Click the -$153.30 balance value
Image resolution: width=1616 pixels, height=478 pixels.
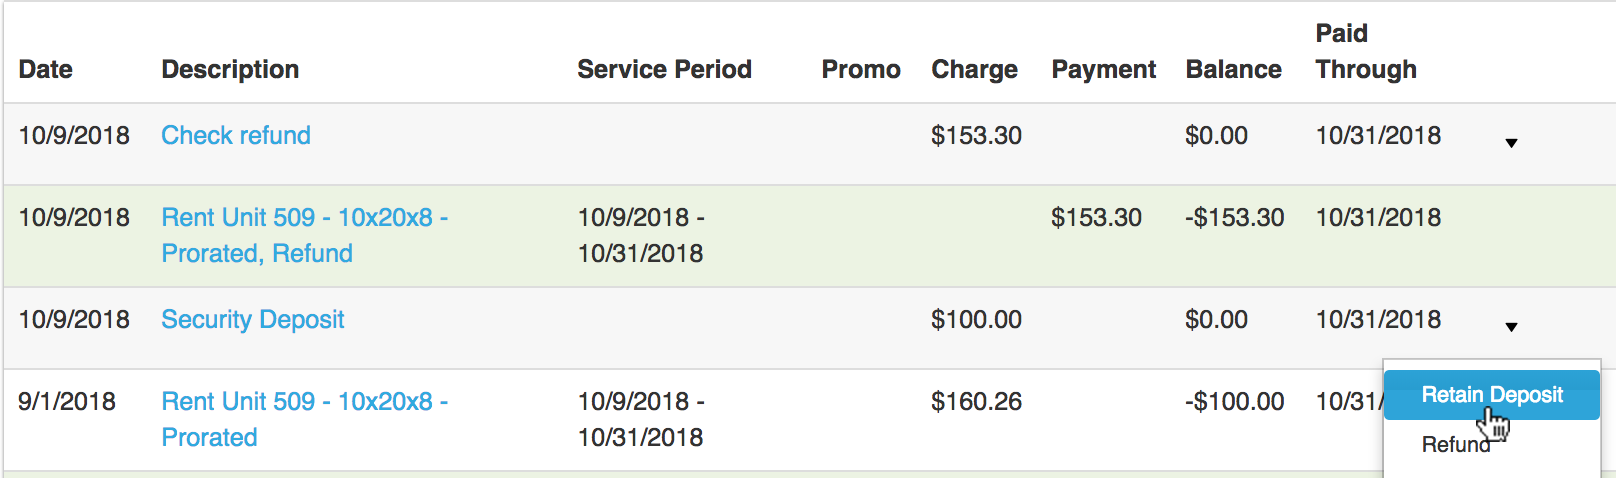[x=1234, y=217]
